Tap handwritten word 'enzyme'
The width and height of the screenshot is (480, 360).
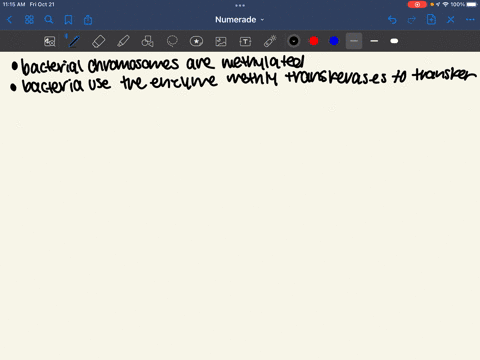point(184,82)
